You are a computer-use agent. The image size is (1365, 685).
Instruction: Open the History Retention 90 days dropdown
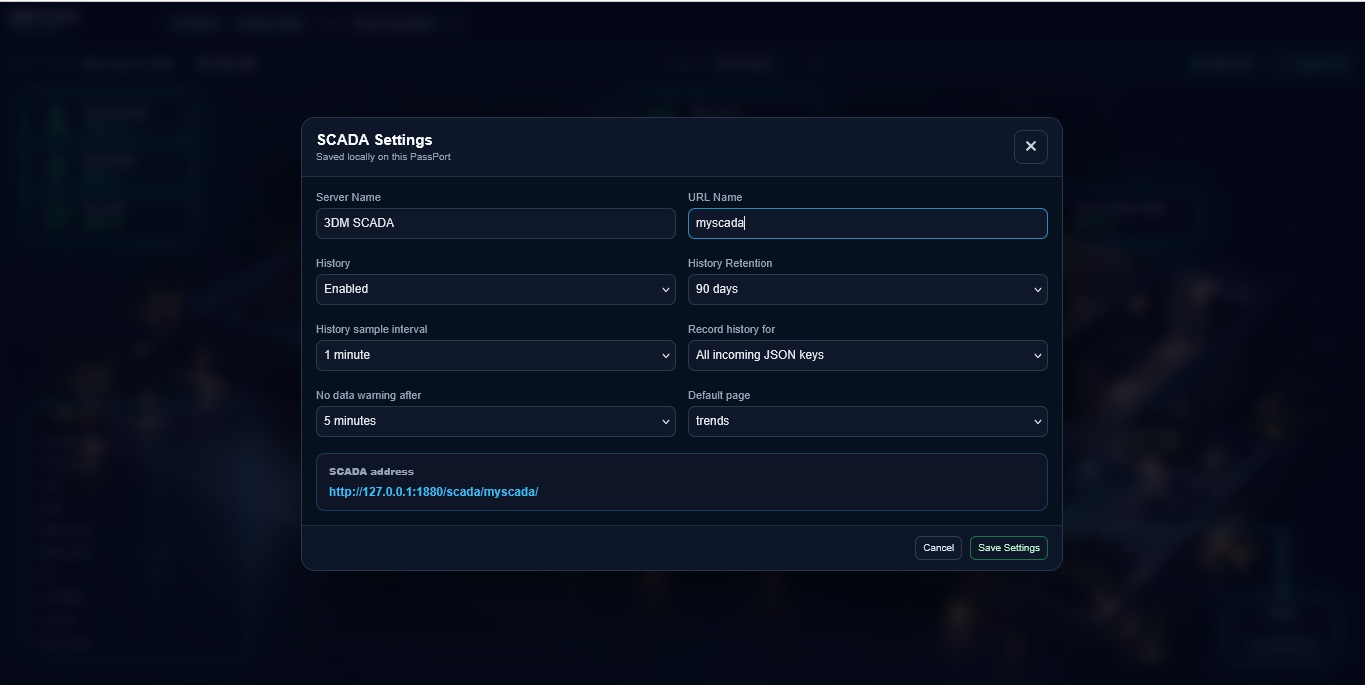[x=867, y=289]
